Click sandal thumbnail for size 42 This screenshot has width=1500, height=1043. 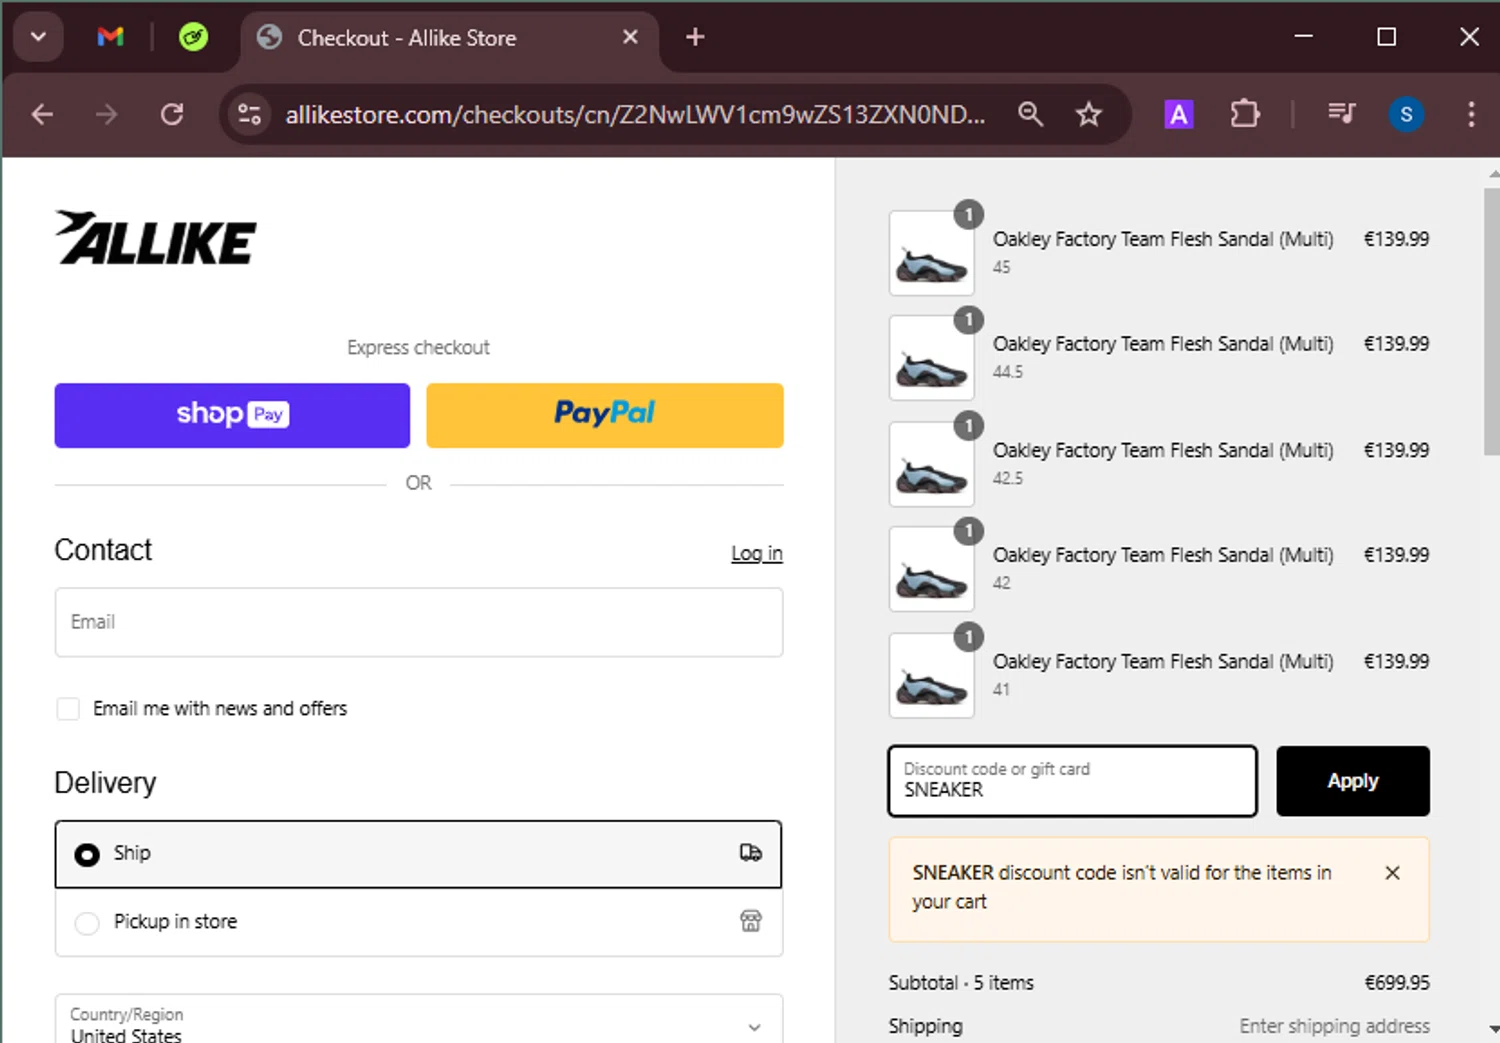tap(931, 569)
